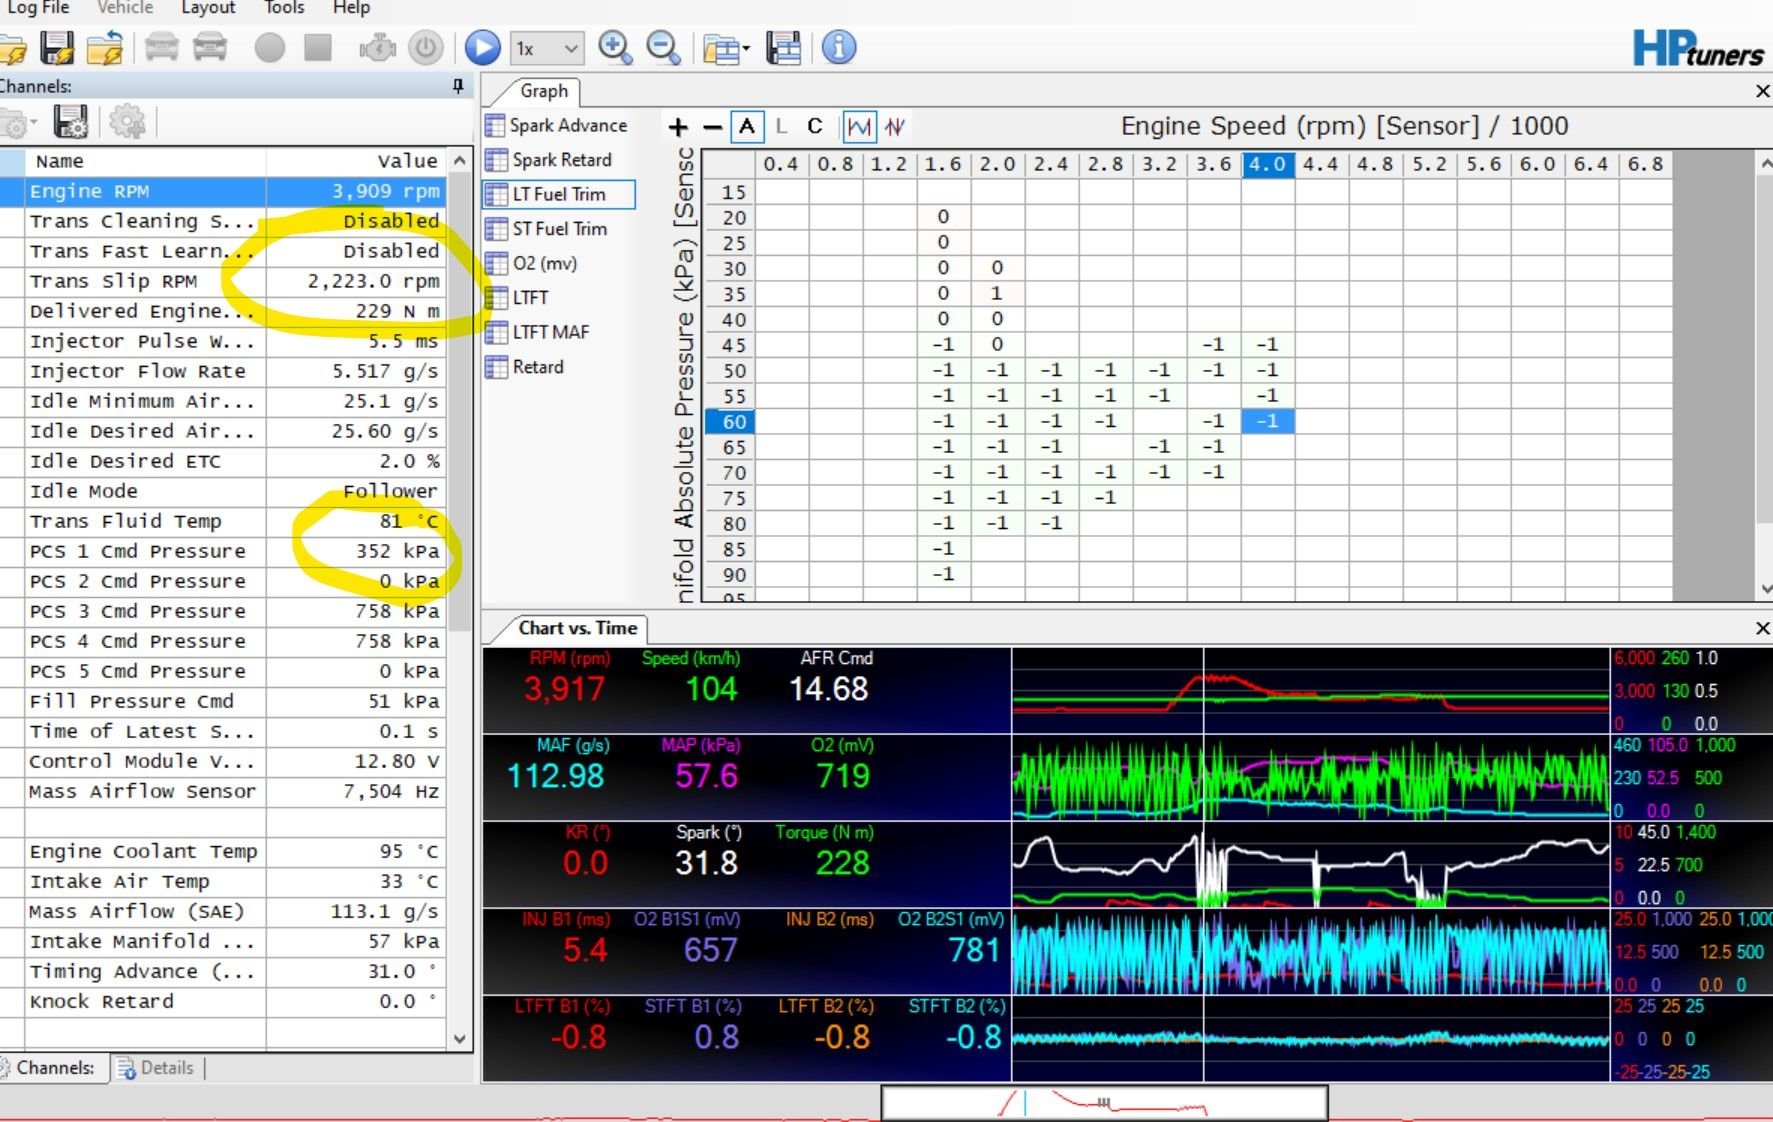
Task: Click the save log floppy disk icon
Action: (x=57, y=47)
